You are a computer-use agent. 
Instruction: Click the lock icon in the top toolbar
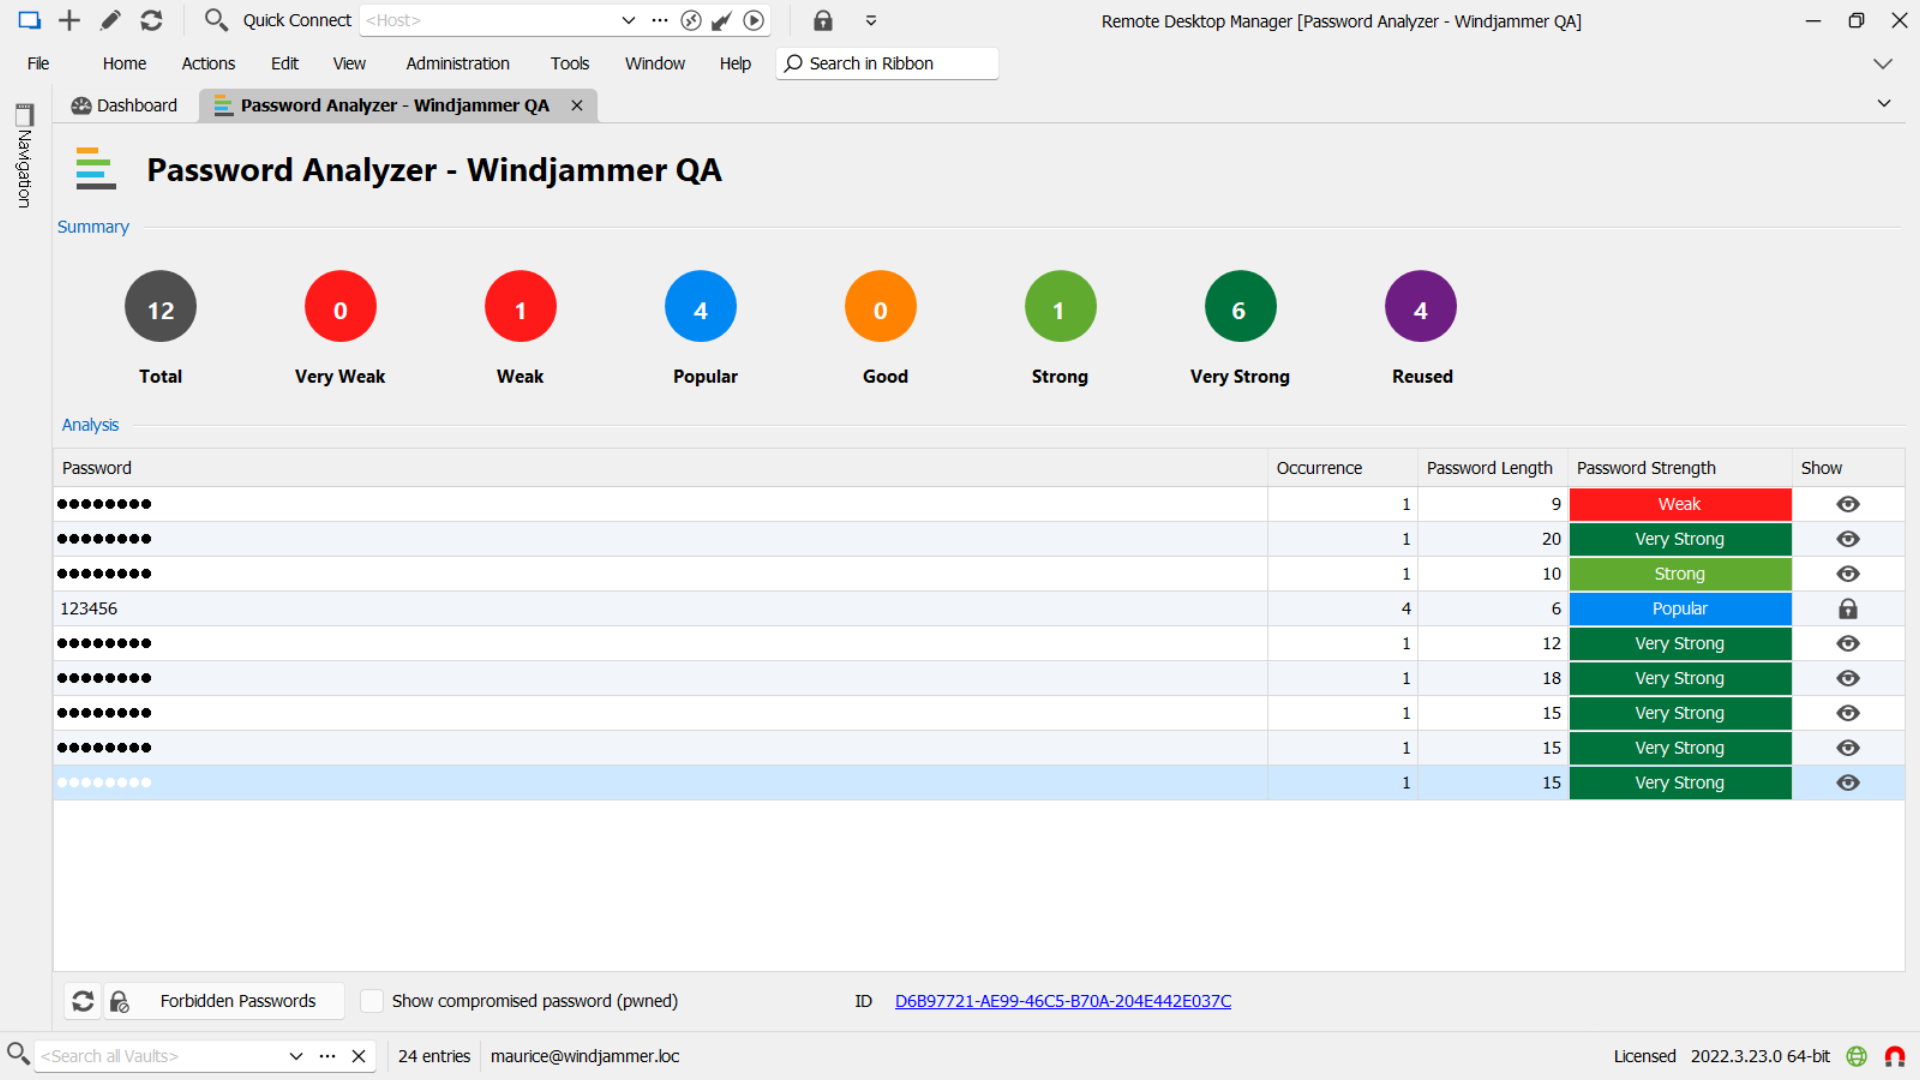point(822,20)
